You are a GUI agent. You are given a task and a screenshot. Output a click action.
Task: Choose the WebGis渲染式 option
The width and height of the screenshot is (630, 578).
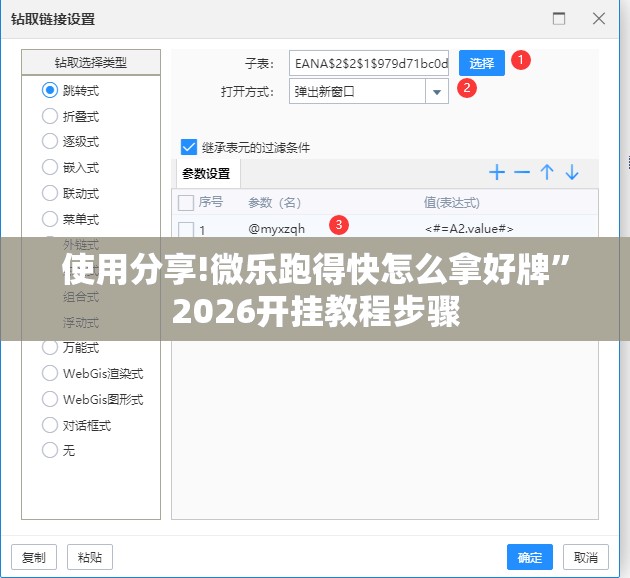click(50, 373)
